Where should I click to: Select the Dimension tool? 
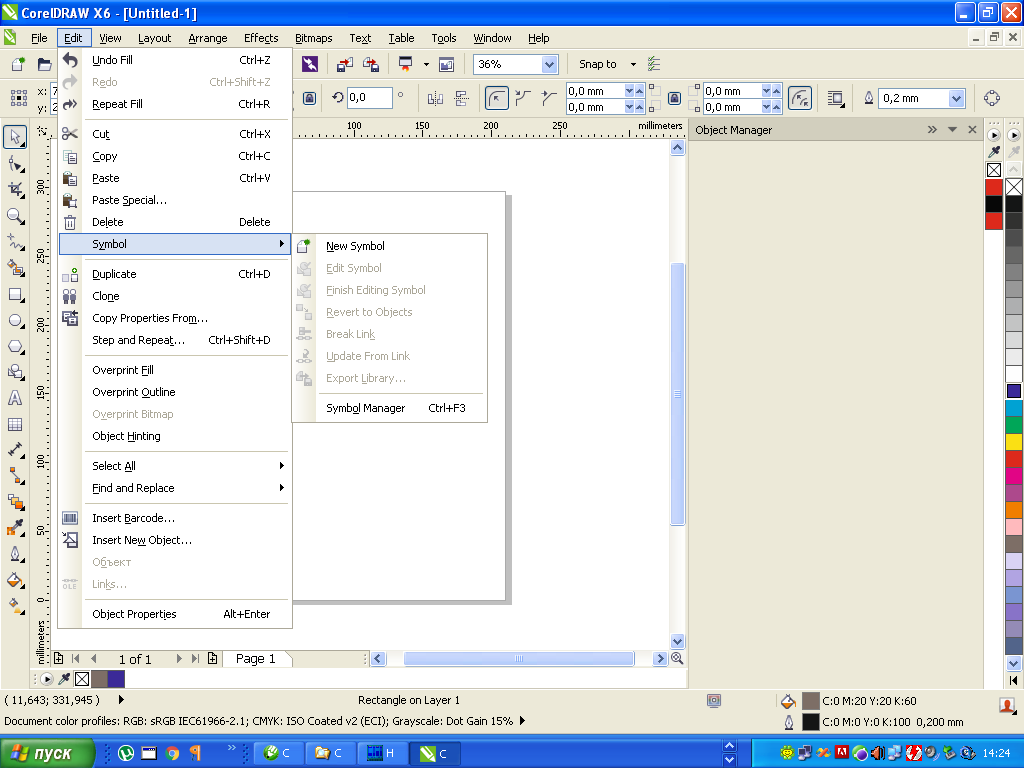15,451
